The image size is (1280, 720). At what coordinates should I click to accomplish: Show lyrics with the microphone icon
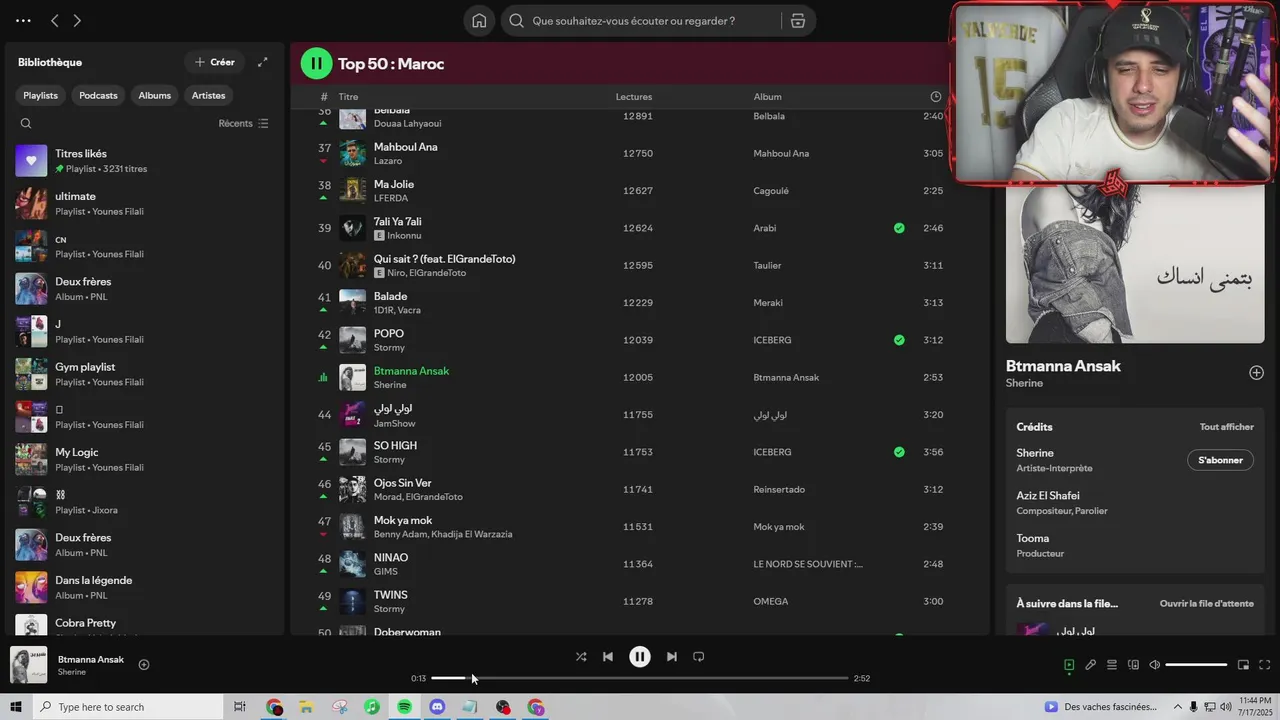[1091, 665]
